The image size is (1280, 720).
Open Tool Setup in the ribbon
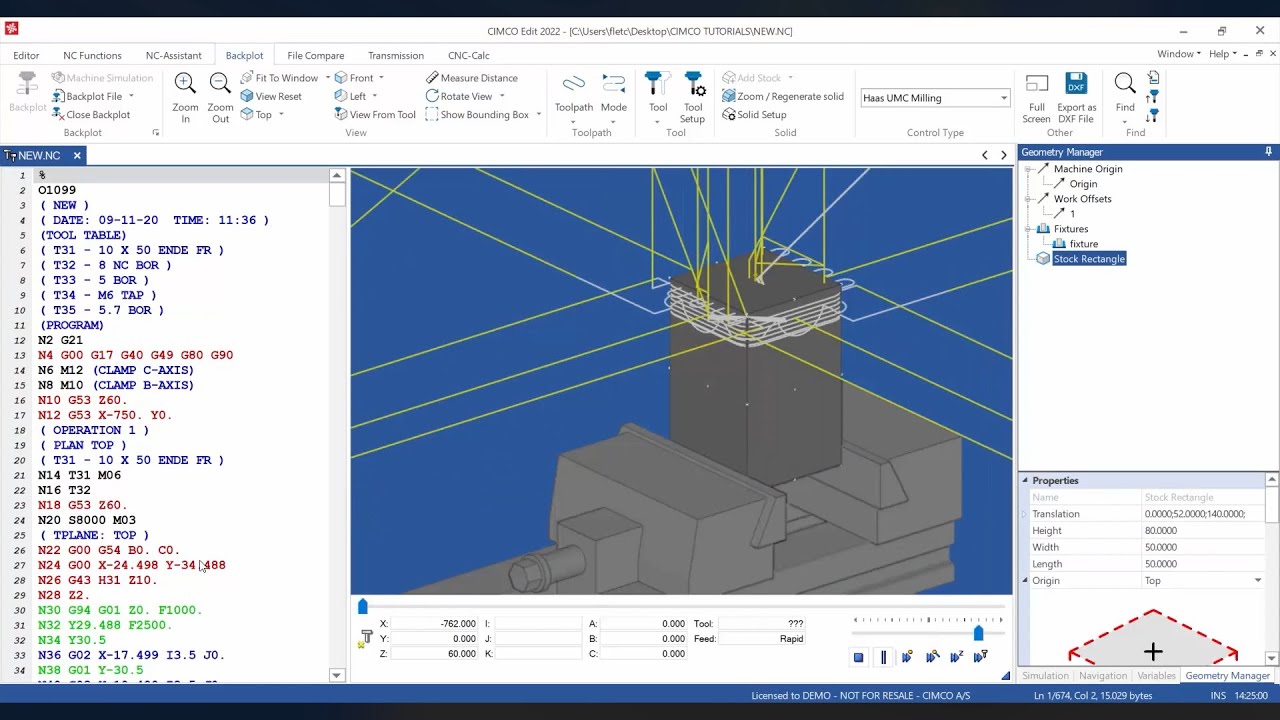pyautogui.click(x=693, y=96)
